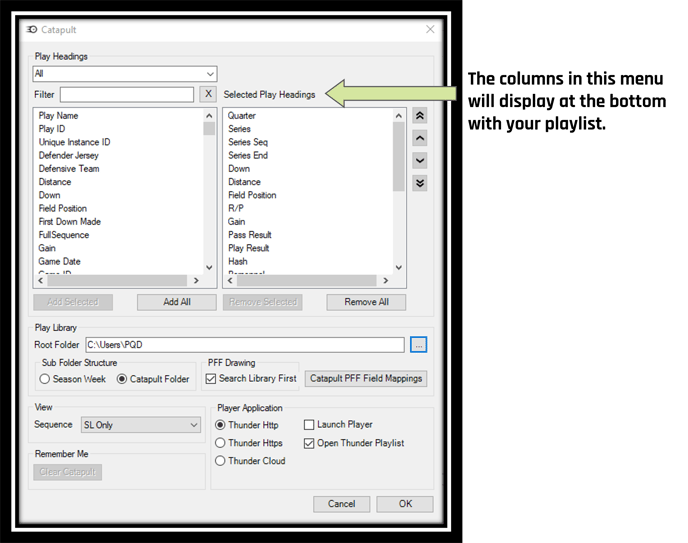688x543 pixels.
Task: Open the Sequence SL Only dropdown
Action: 141,425
